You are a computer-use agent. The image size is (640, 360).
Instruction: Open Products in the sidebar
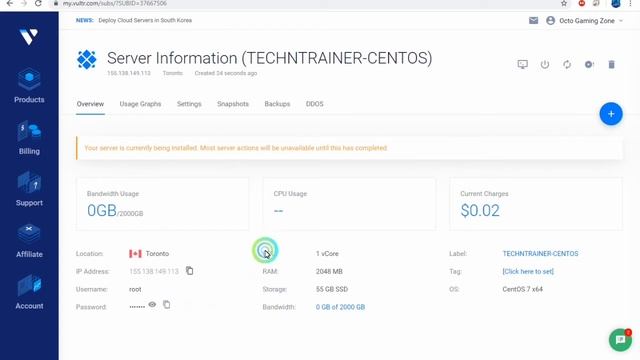point(29,86)
